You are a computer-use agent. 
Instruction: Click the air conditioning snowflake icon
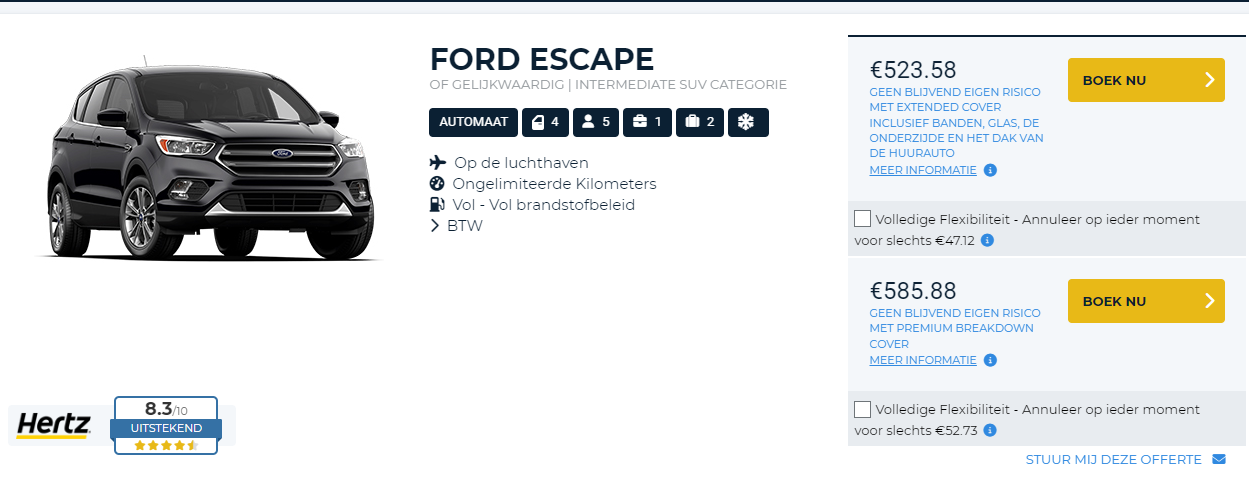(748, 122)
